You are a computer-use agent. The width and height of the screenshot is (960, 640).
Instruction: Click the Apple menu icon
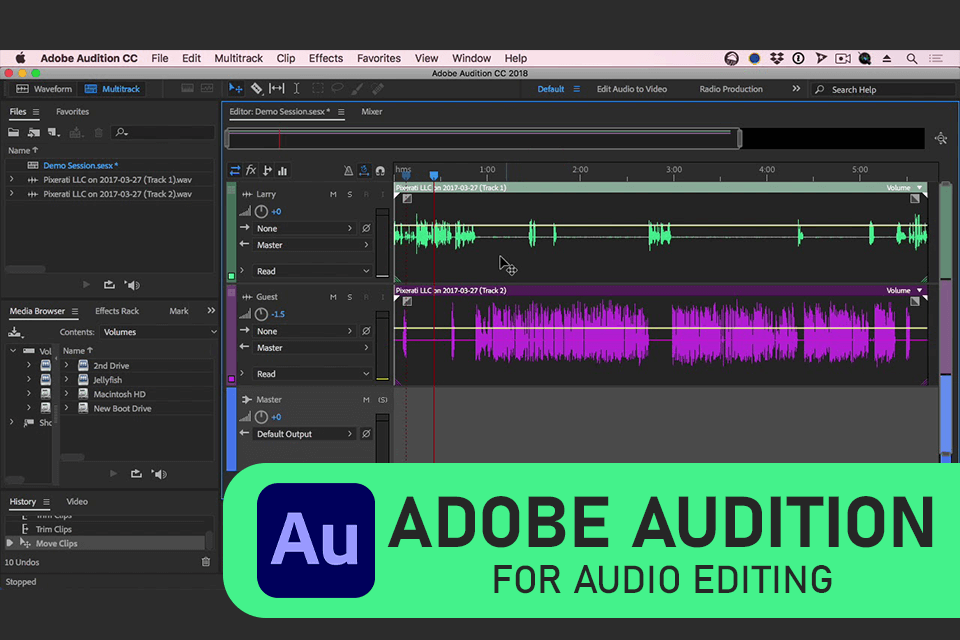20,58
